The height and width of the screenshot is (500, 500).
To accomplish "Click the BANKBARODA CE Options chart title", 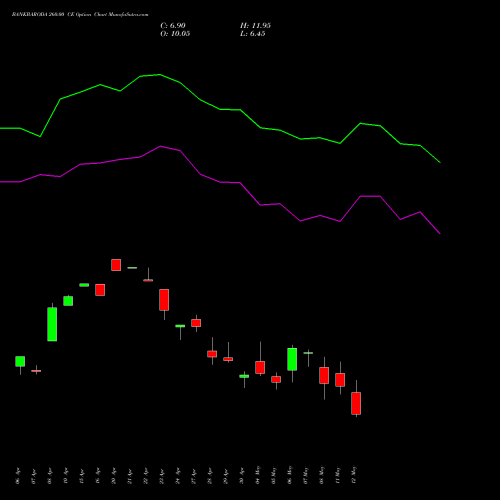I will (x=80, y=14).
